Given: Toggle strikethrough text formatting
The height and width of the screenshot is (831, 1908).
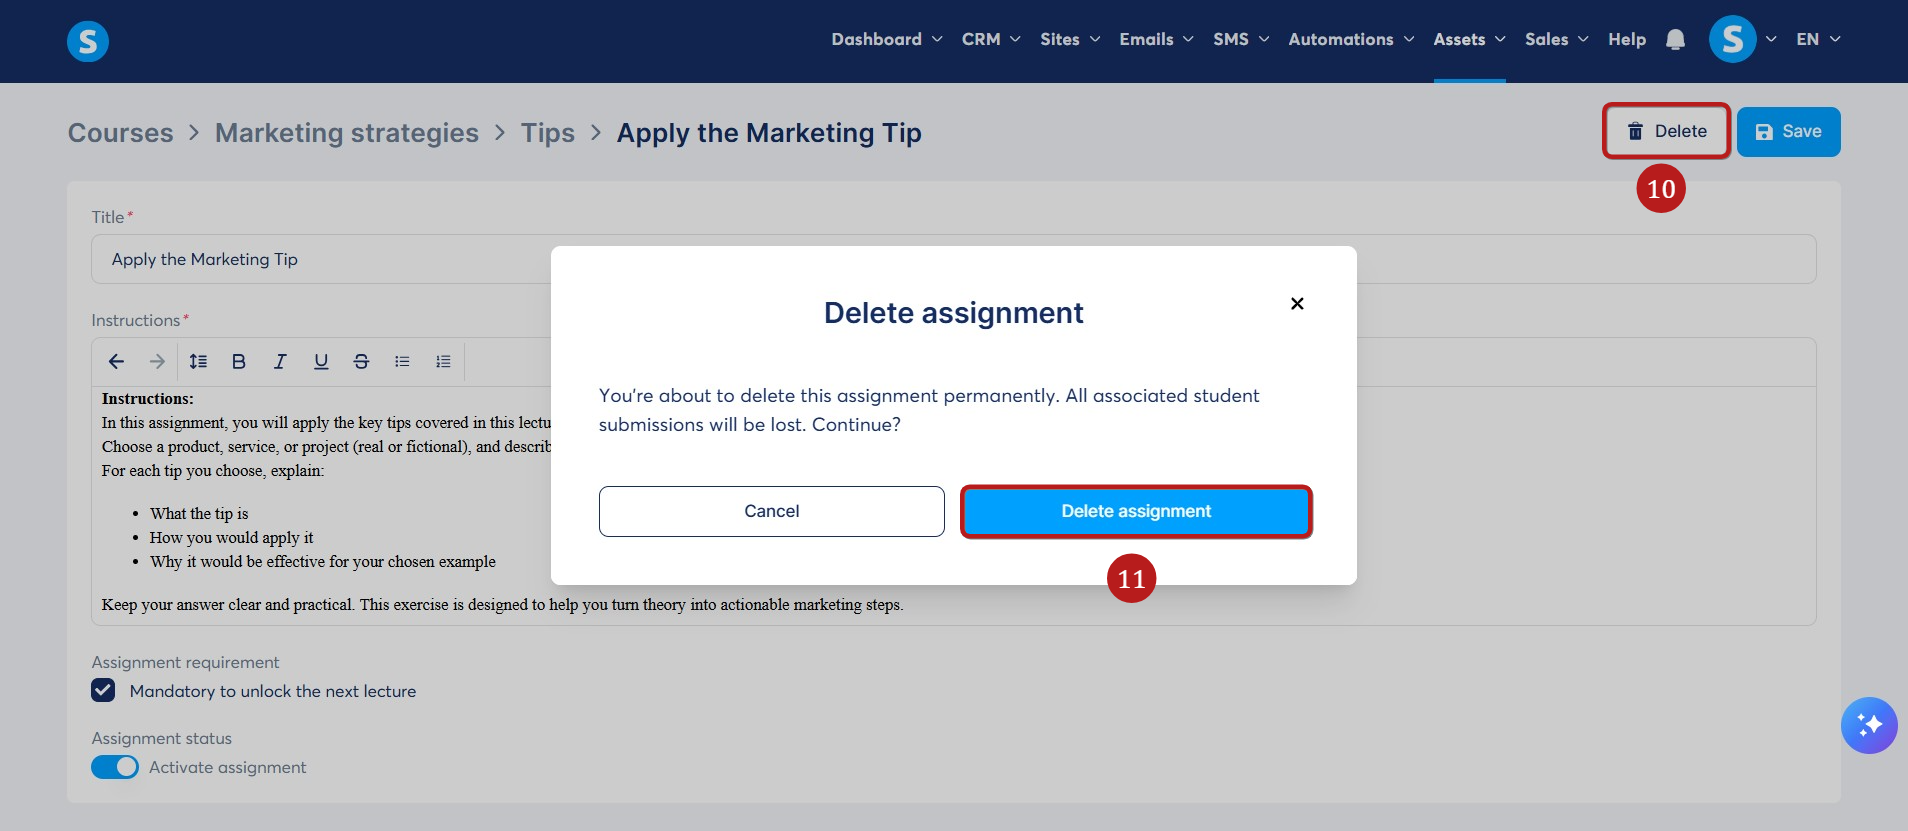Looking at the screenshot, I should [361, 362].
